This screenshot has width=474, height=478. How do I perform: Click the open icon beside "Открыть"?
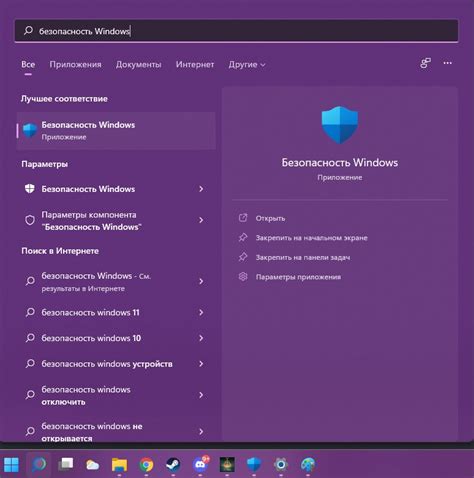(x=243, y=218)
